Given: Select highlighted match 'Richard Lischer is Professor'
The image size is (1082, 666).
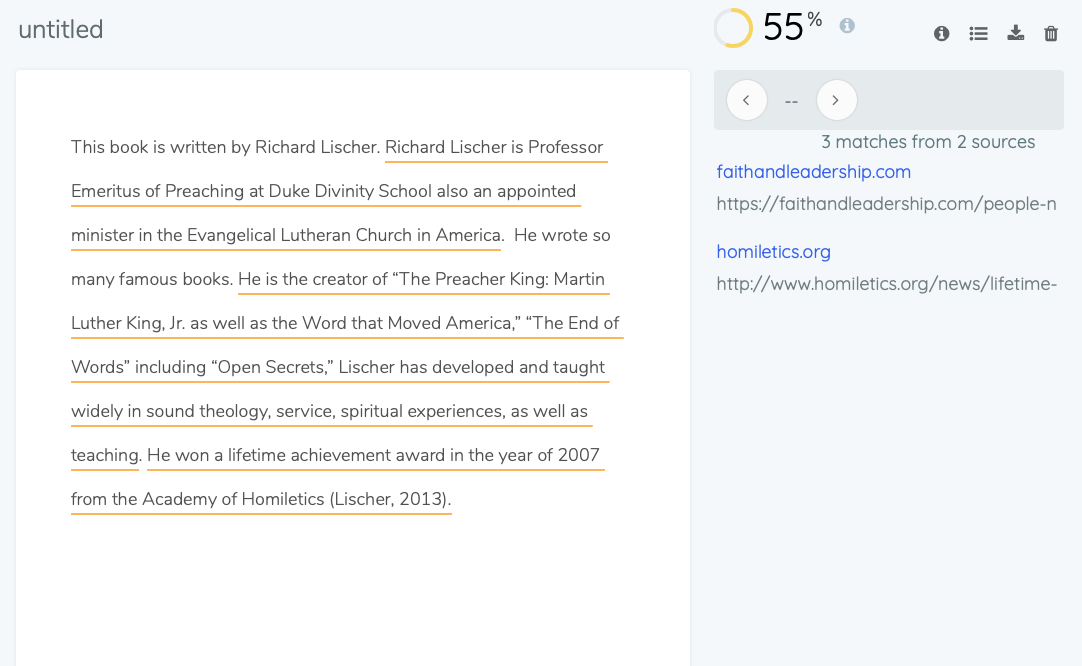Looking at the screenshot, I should [494, 148].
